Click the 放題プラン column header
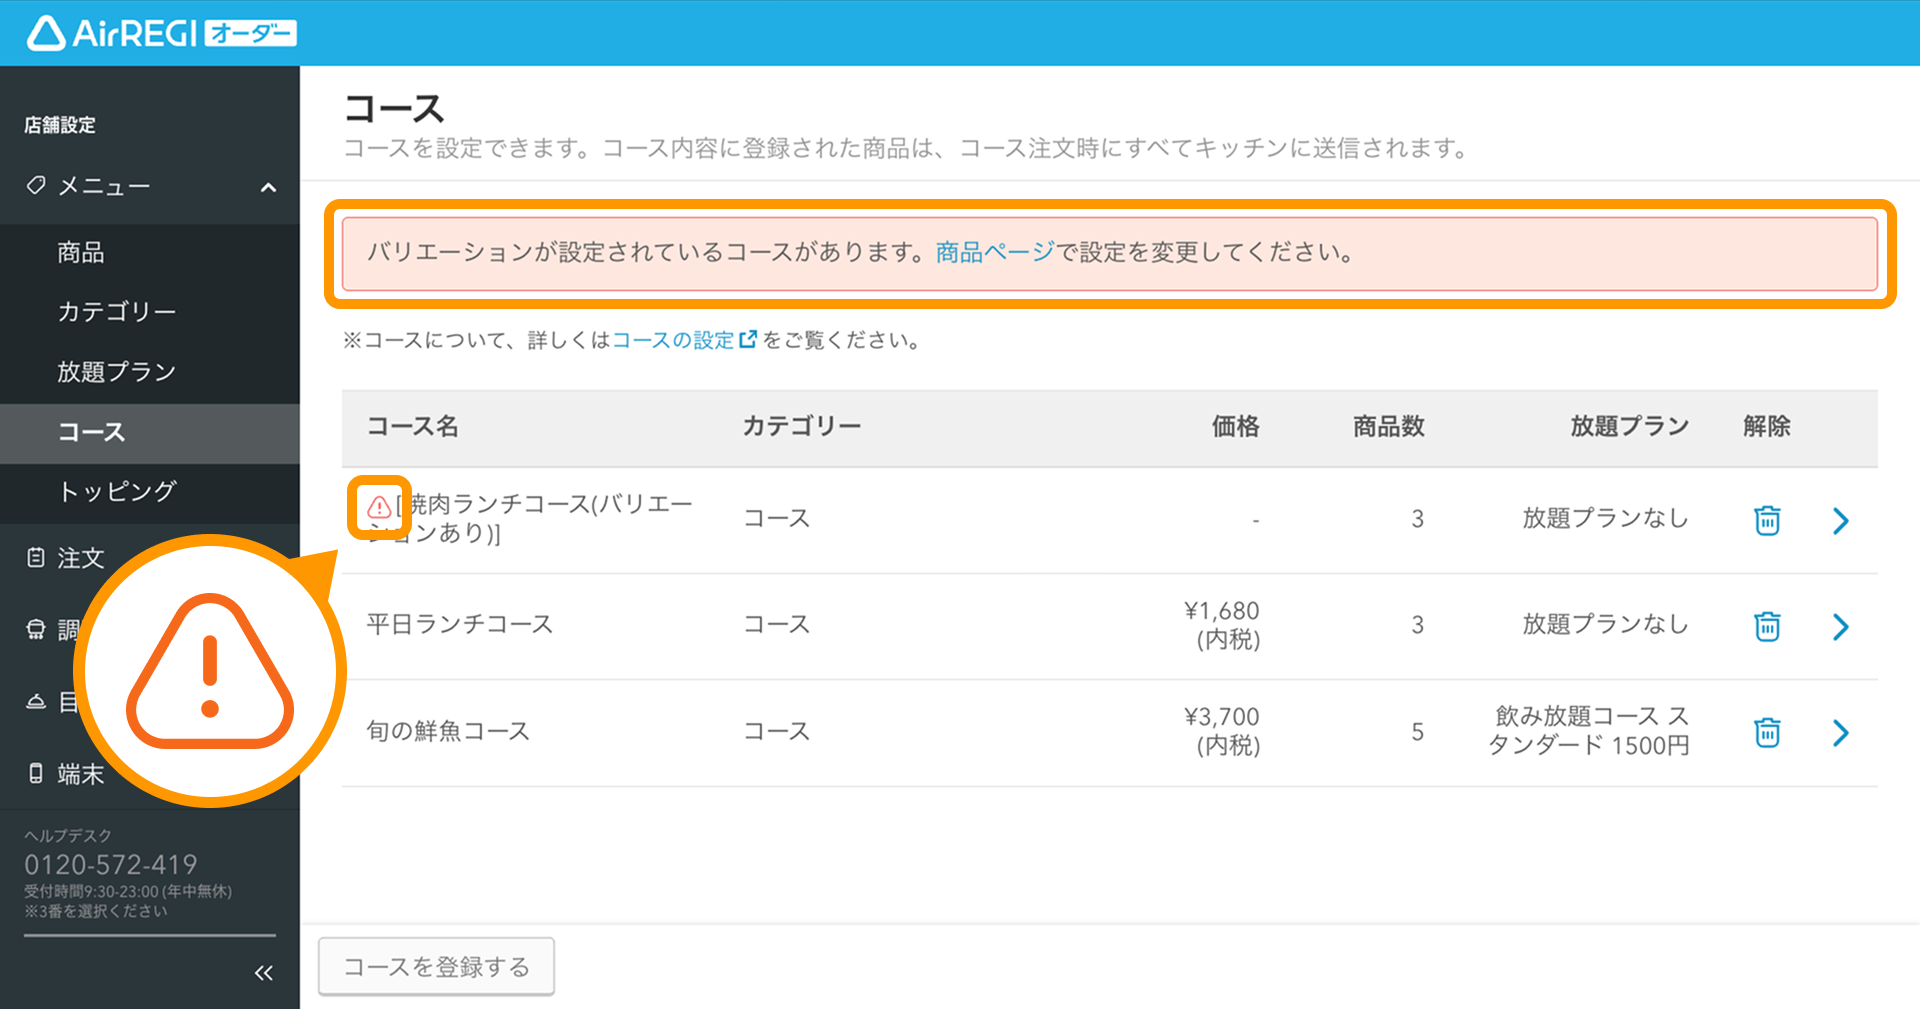Viewport: 1920px width, 1009px height. [1630, 427]
